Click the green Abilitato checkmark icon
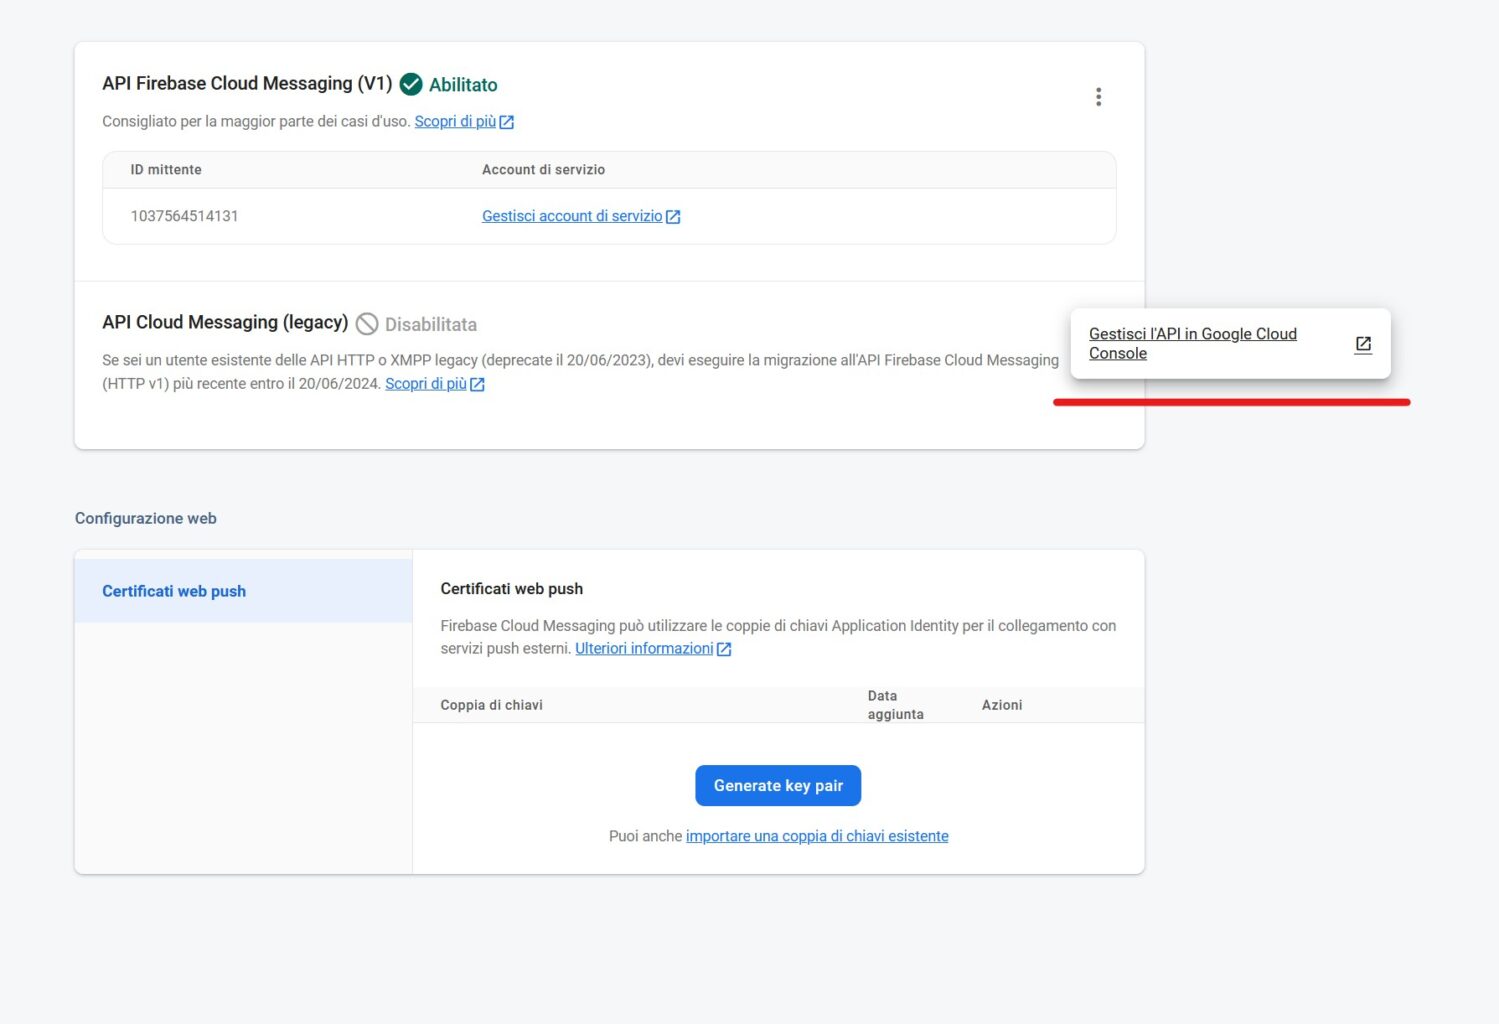Screen dimensions: 1499x1024 411,85
